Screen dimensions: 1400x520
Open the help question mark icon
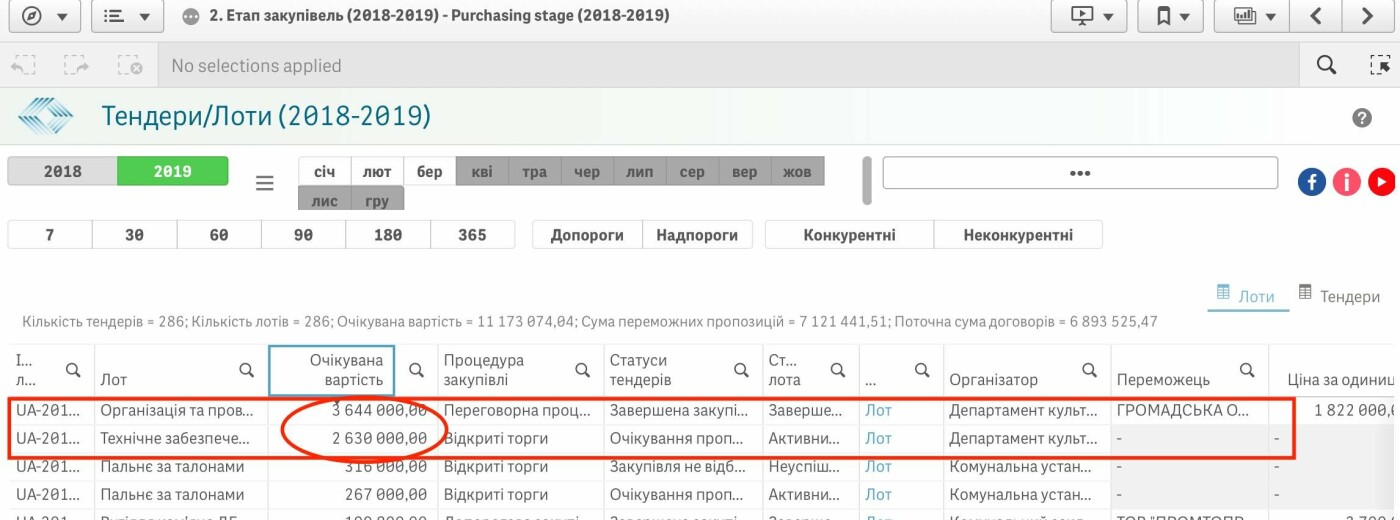coord(1362,118)
